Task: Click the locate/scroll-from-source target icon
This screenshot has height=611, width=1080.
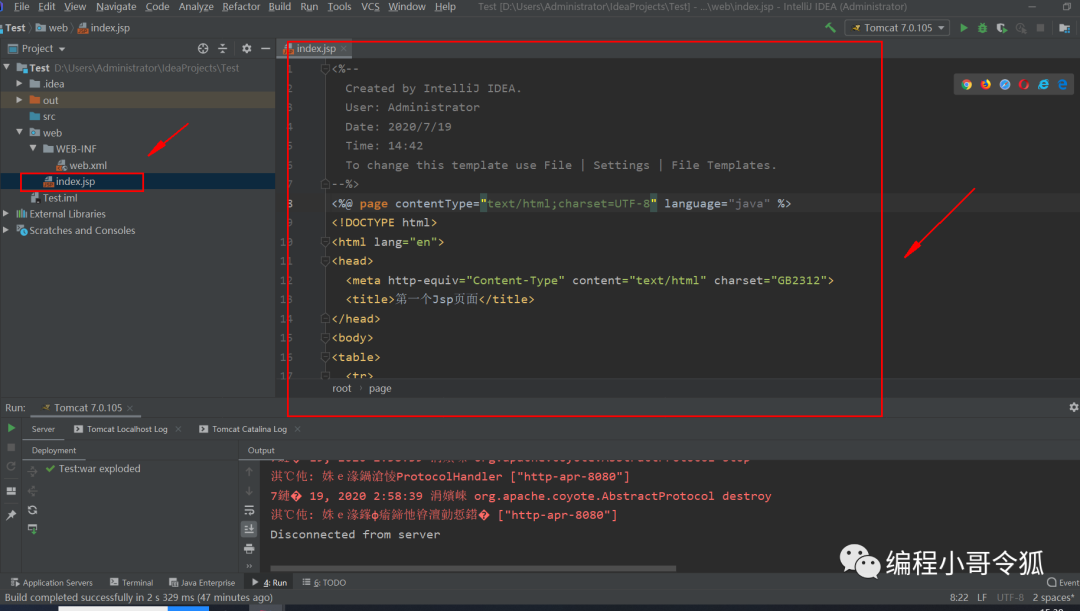Action: (x=202, y=48)
